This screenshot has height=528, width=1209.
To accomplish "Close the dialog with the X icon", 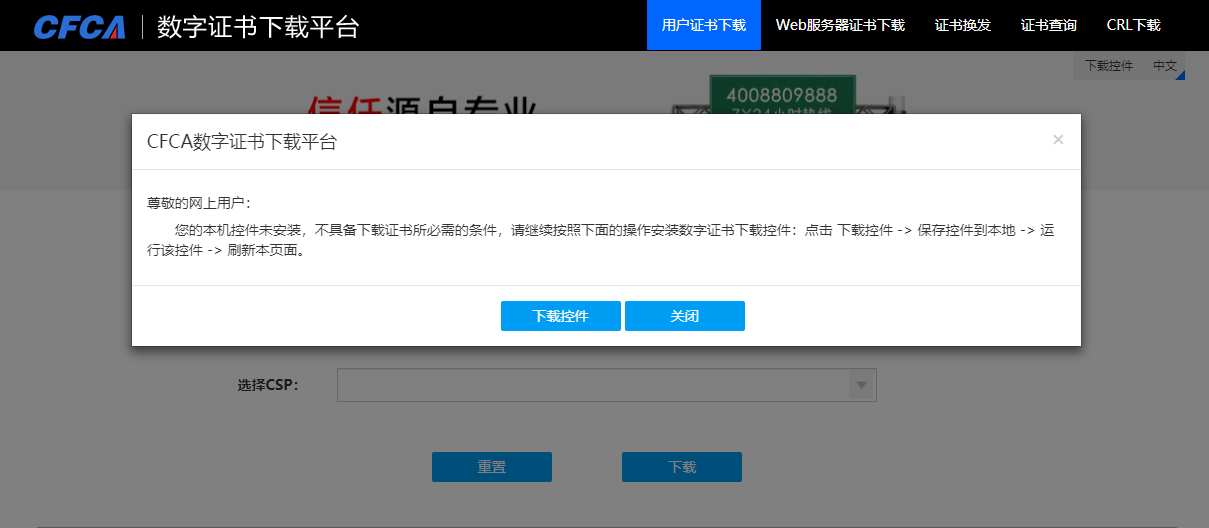I will tap(1058, 140).
